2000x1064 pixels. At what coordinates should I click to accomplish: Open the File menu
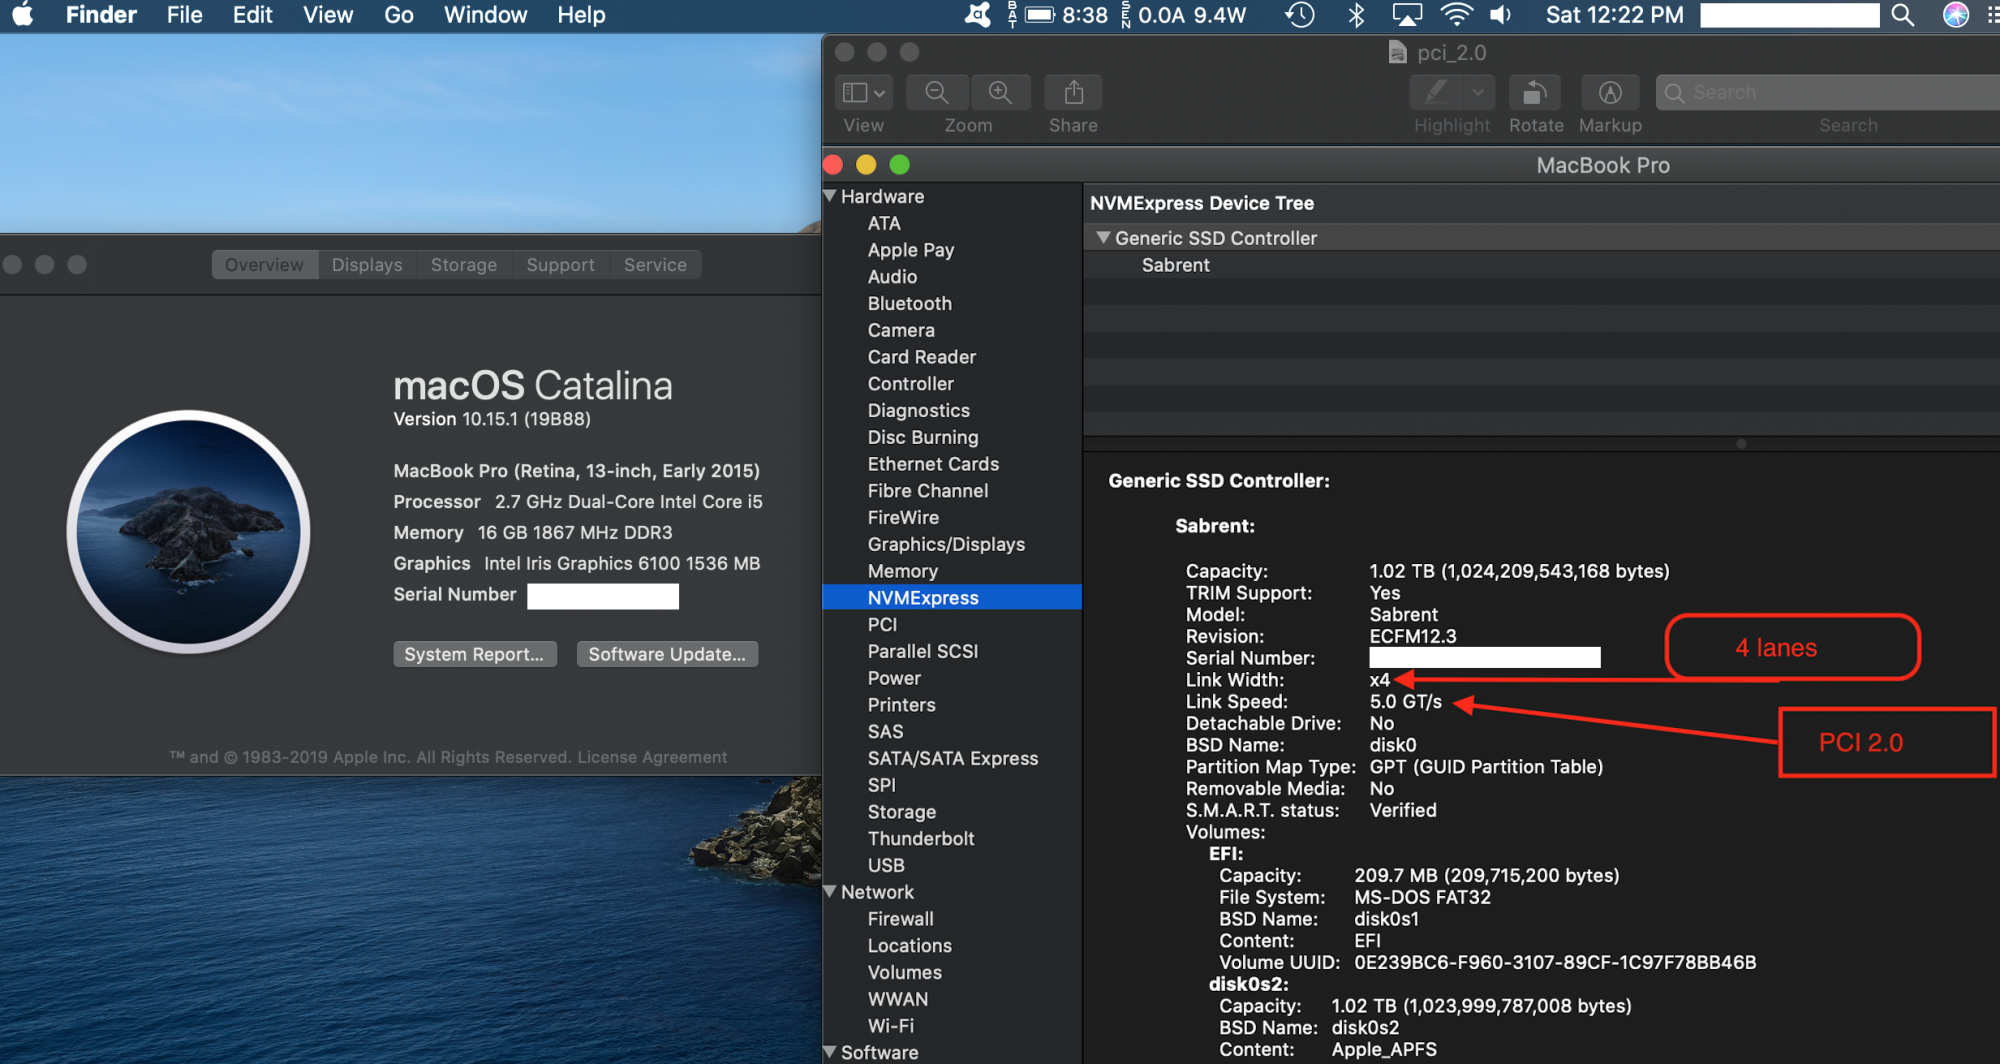[x=184, y=15]
